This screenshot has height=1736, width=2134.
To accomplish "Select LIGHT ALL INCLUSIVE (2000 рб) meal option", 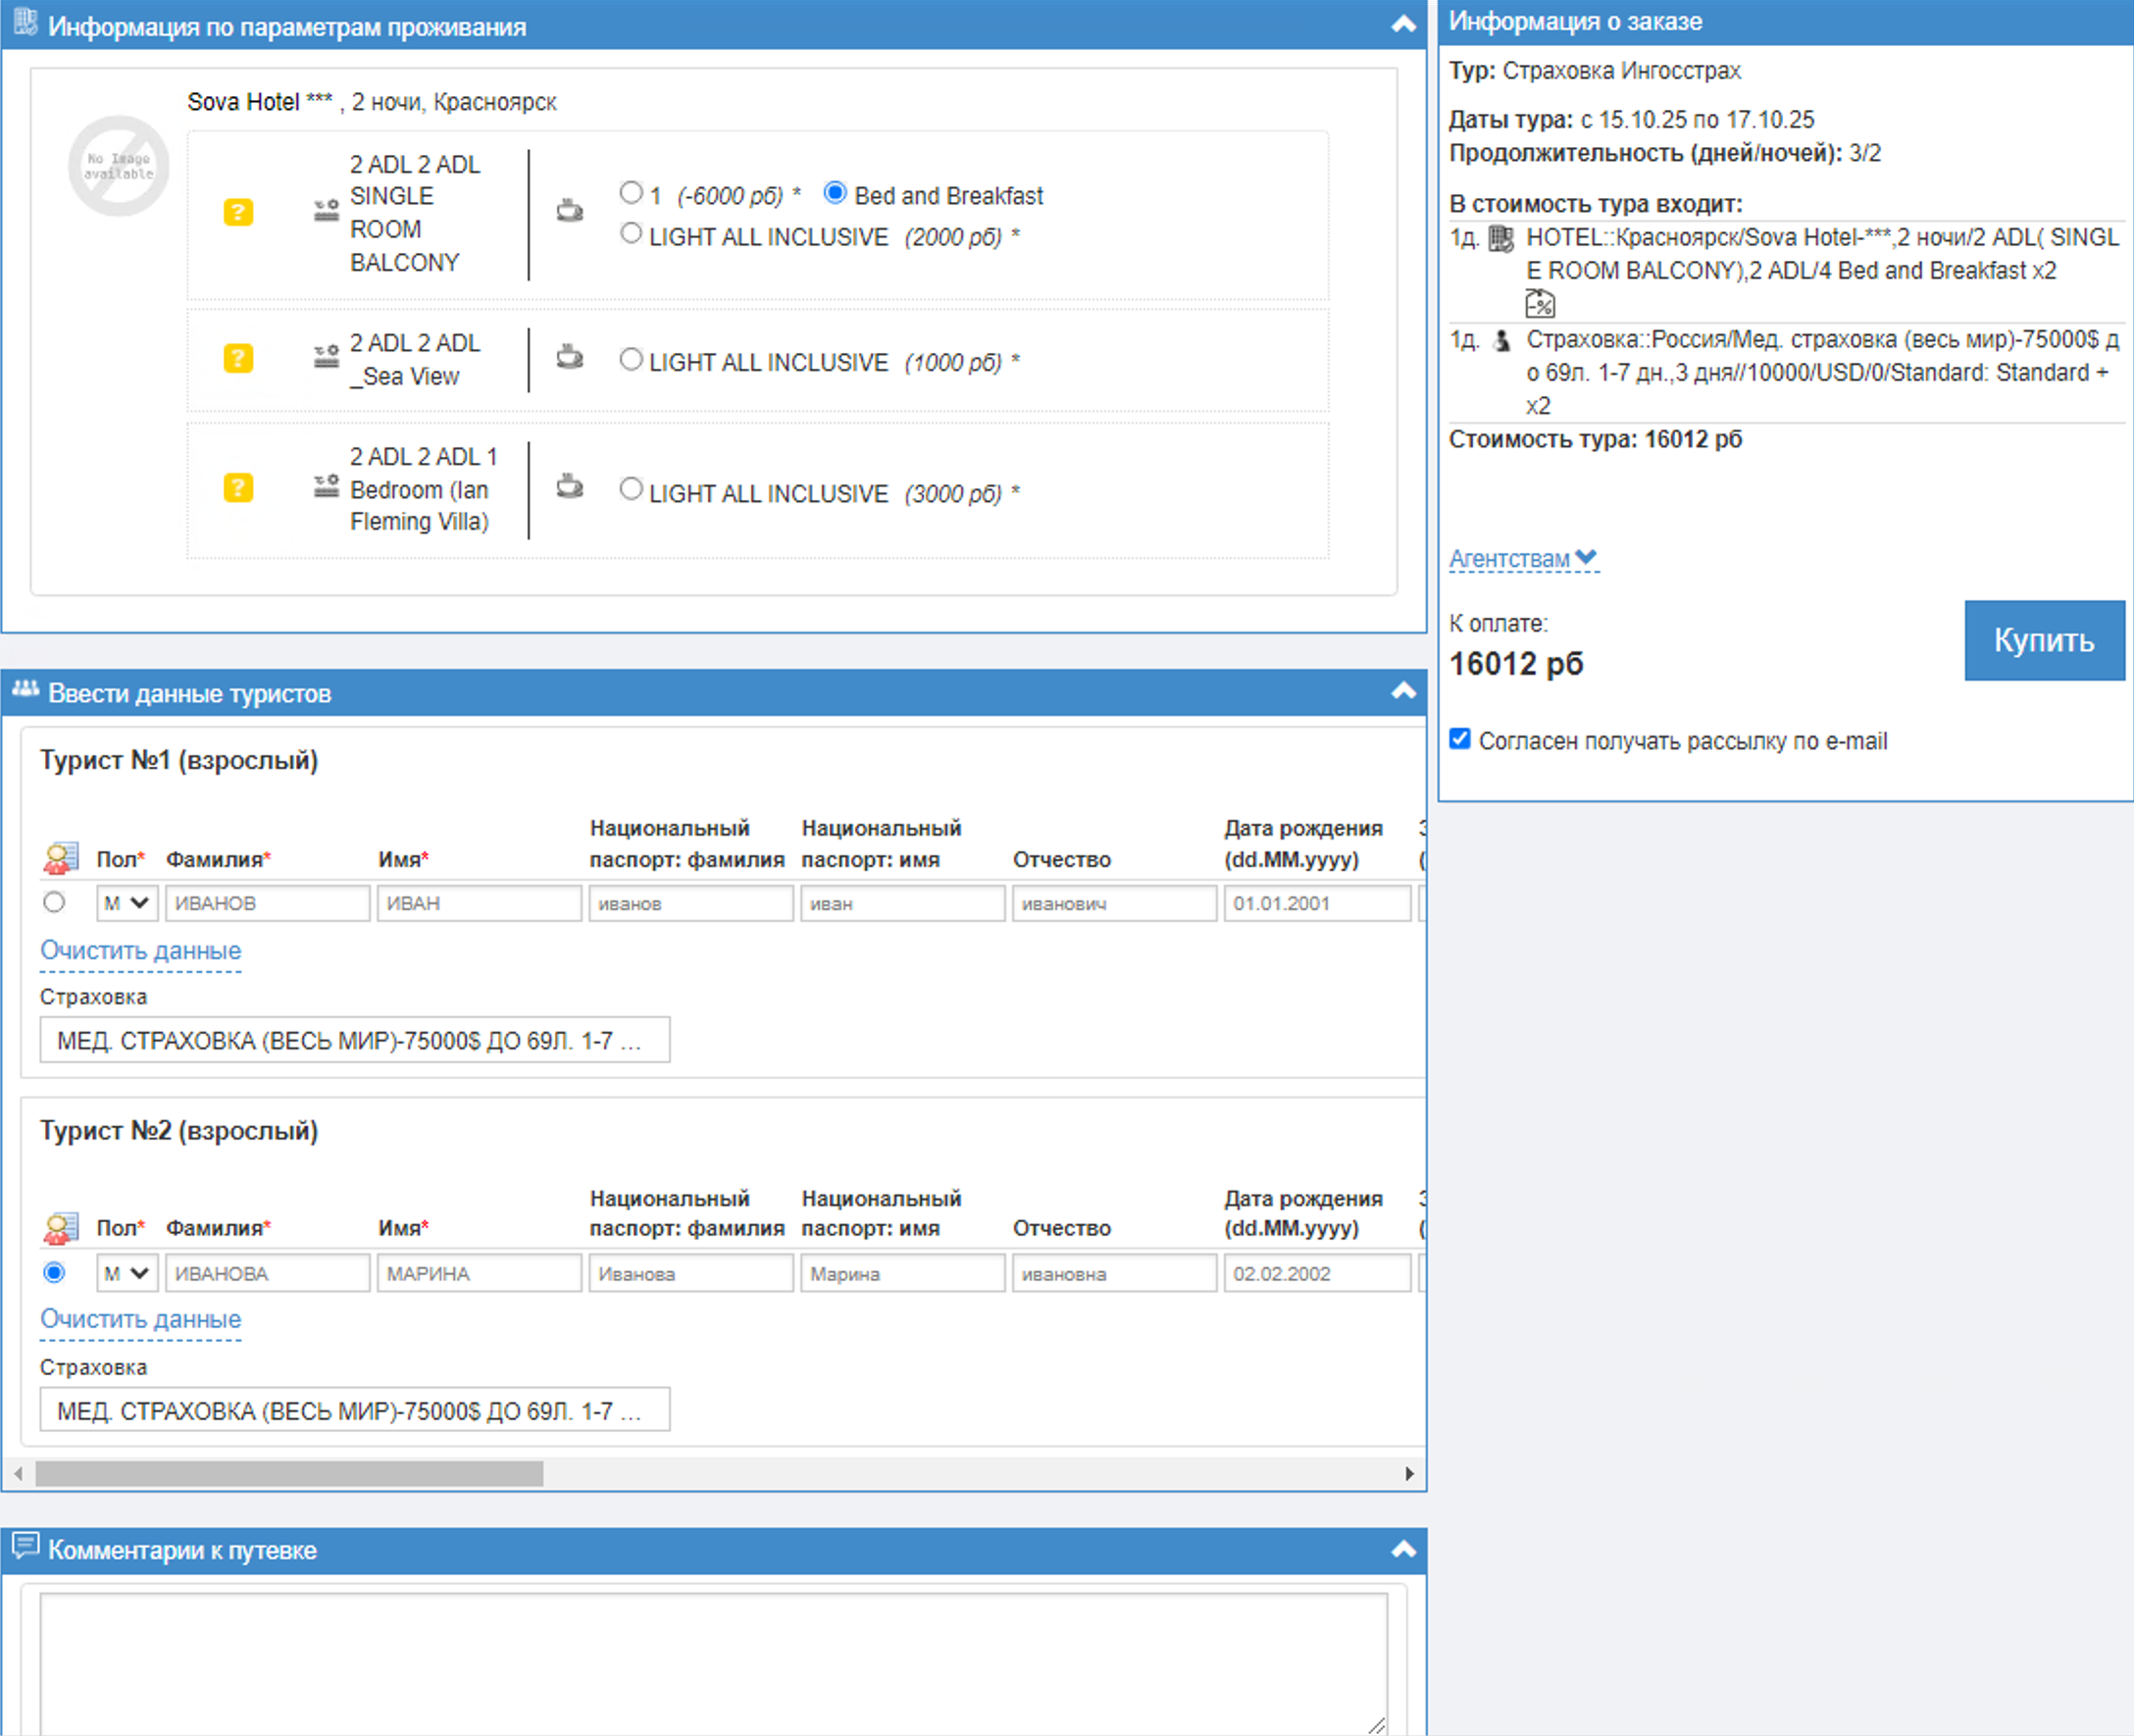I will (x=631, y=234).
